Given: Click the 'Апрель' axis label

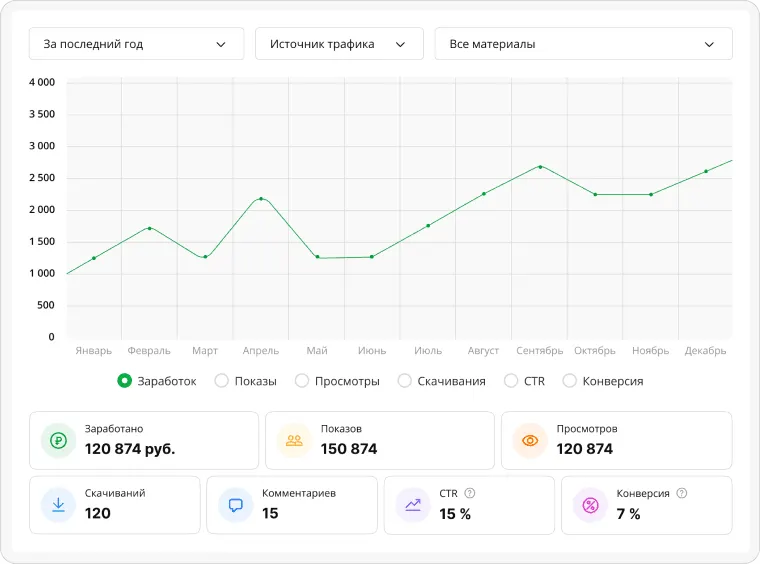Looking at the screenshot, I should point(261,350).
